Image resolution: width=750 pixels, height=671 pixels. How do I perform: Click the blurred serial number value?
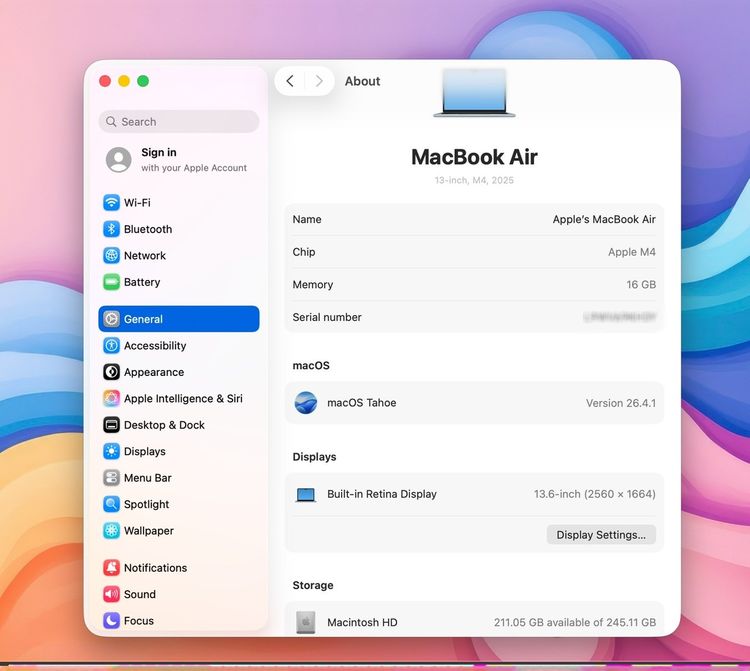coord(620,317)
